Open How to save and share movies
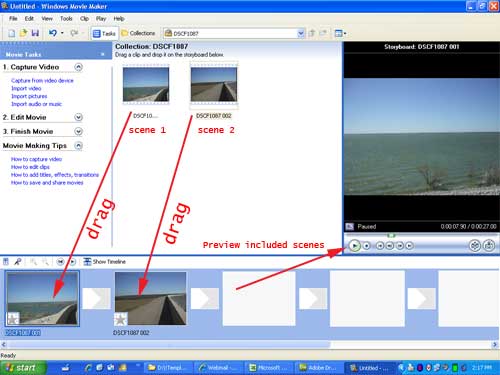This screenshot has width=500, height=375. [47, 182]
